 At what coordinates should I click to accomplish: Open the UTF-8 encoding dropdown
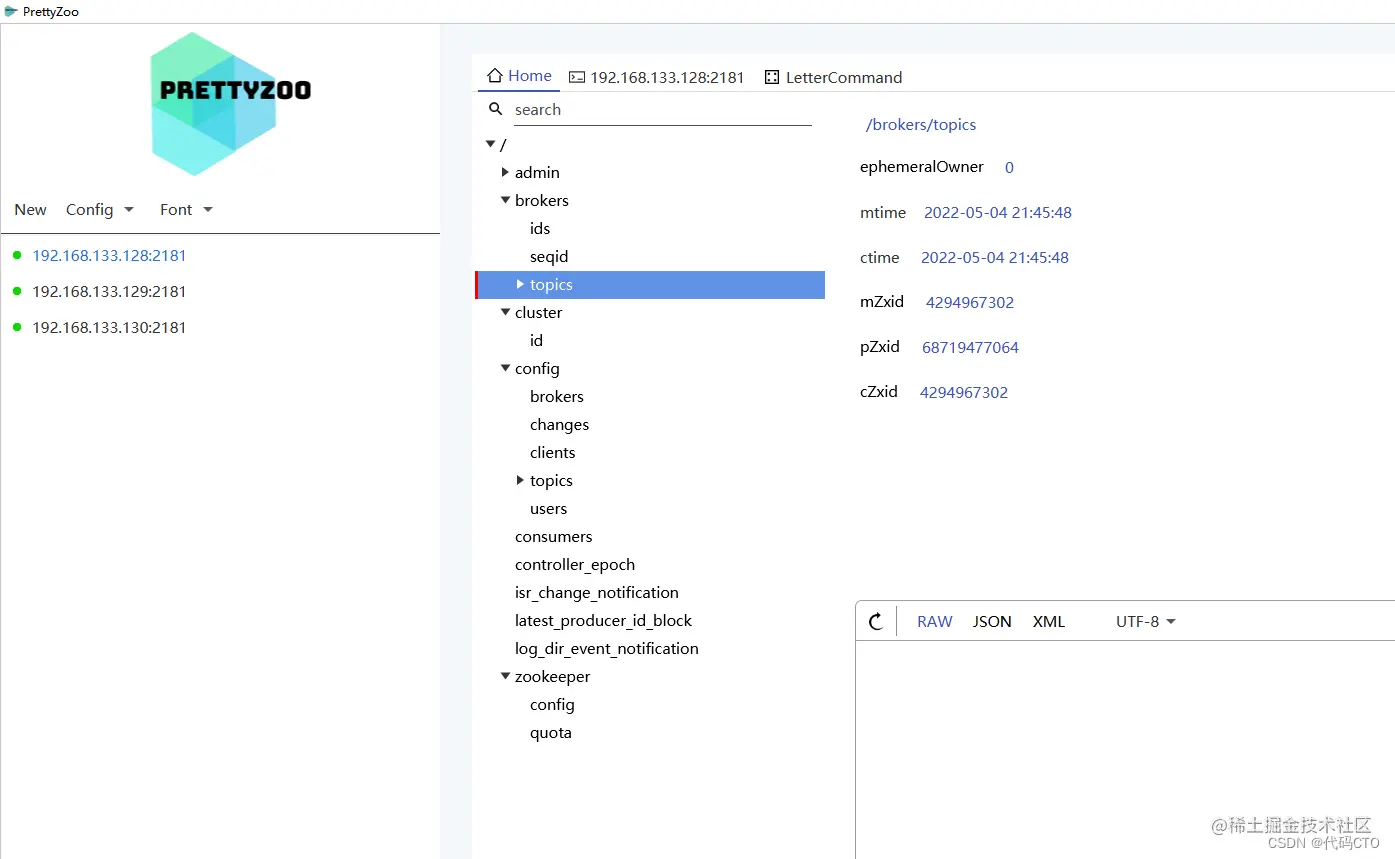click(1146, 621)
